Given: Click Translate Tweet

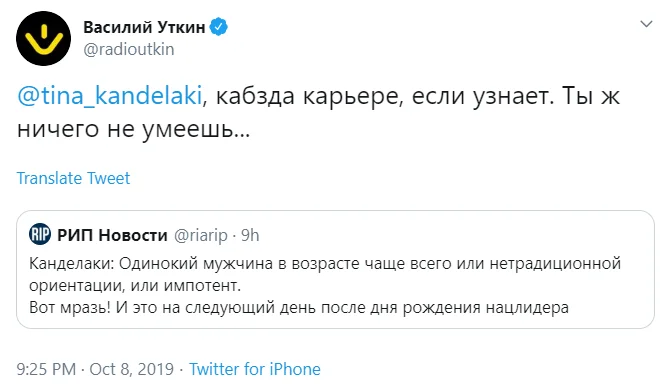Looking at the screenshot, I should coord(73,178).
